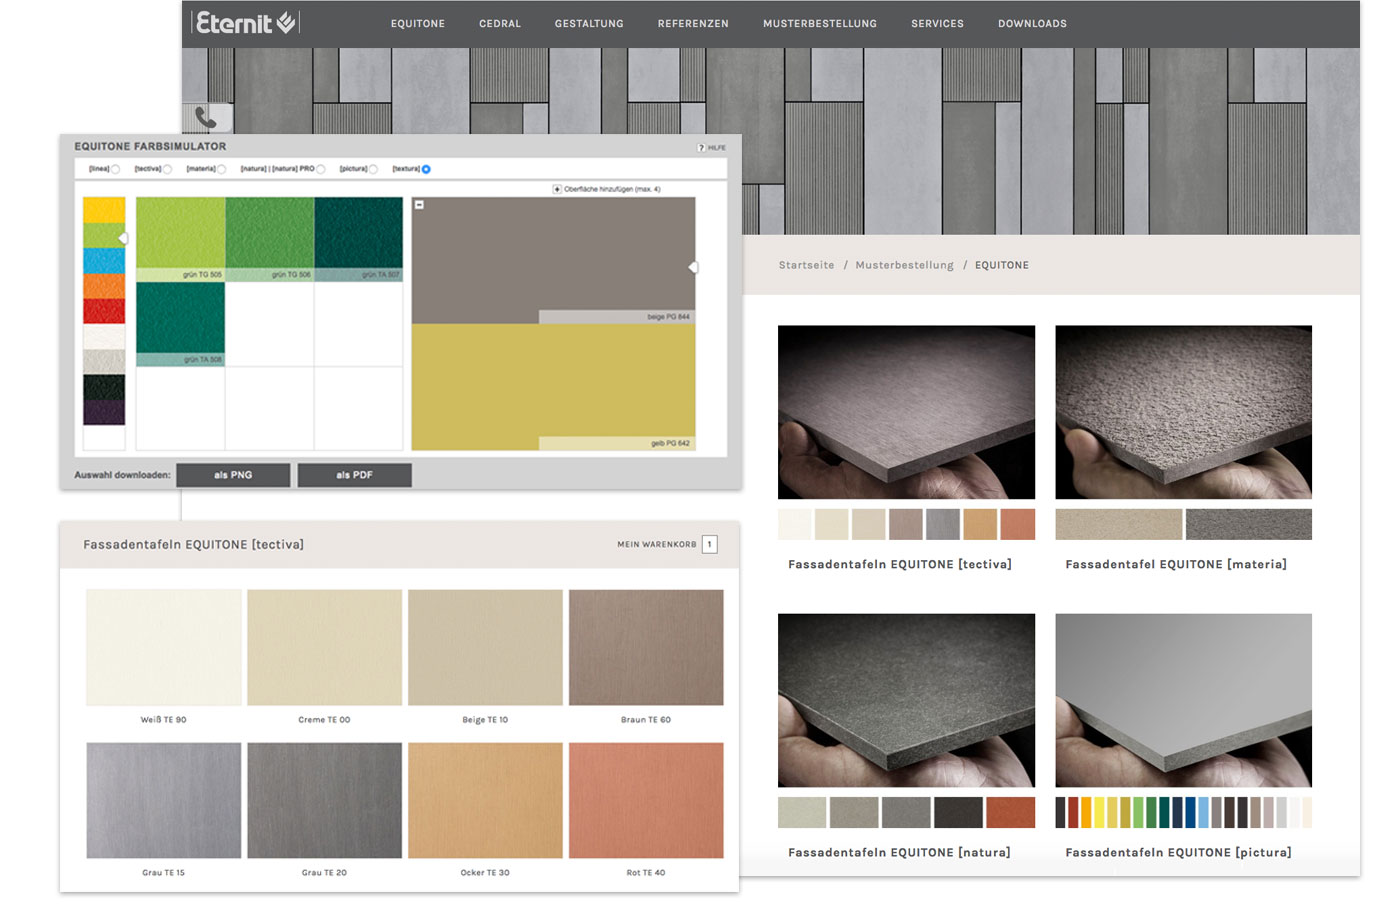Select the Braun TE 60 sample

click(646, 647)
